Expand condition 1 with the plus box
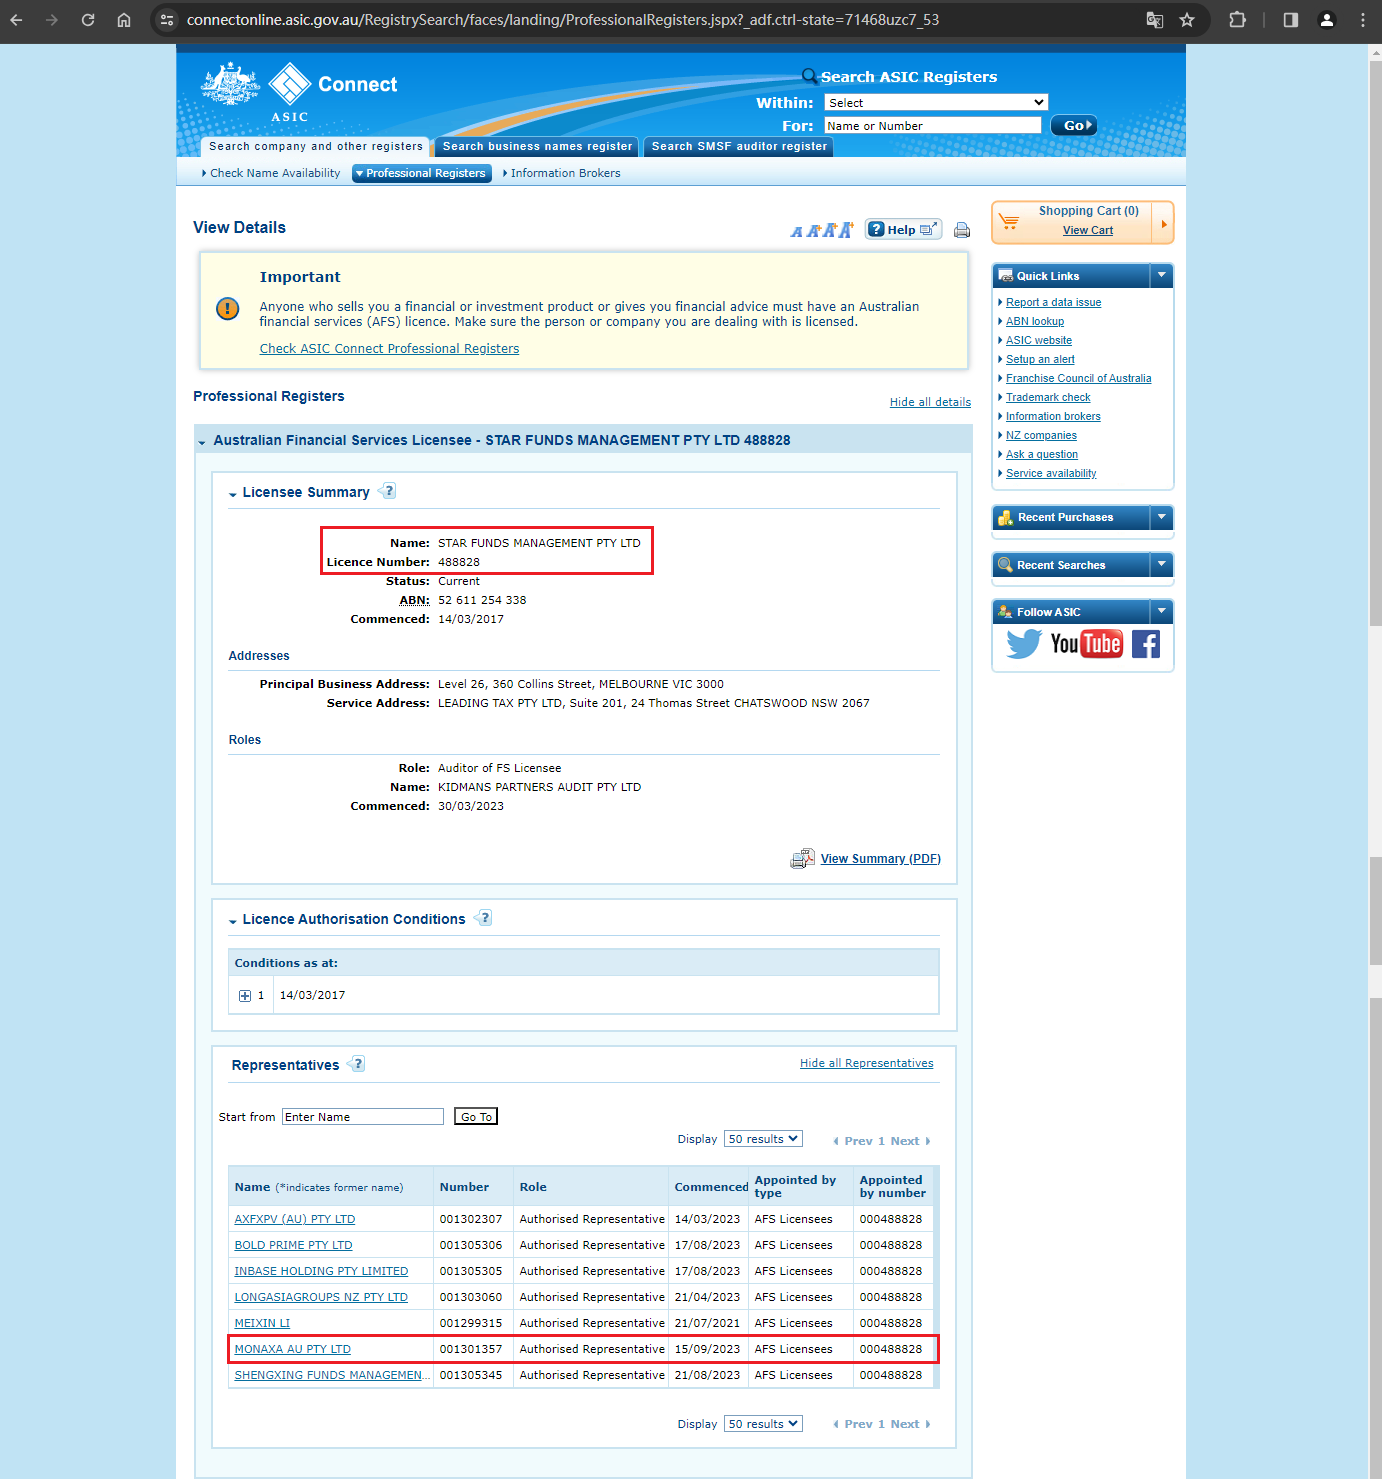1382x1479 pixels. [x=245, y=996]
